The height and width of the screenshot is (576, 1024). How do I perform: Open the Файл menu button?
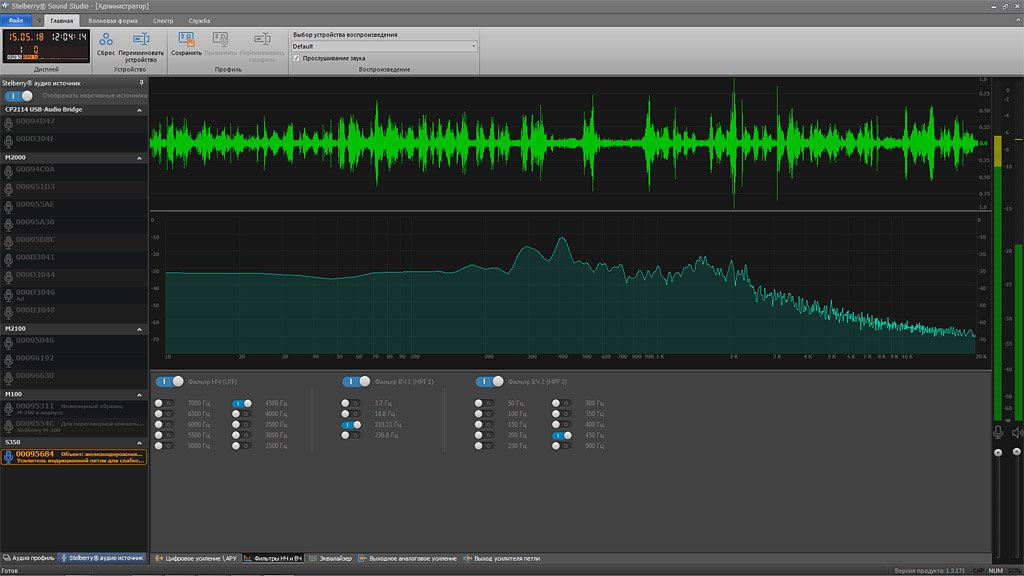[17, 20]
